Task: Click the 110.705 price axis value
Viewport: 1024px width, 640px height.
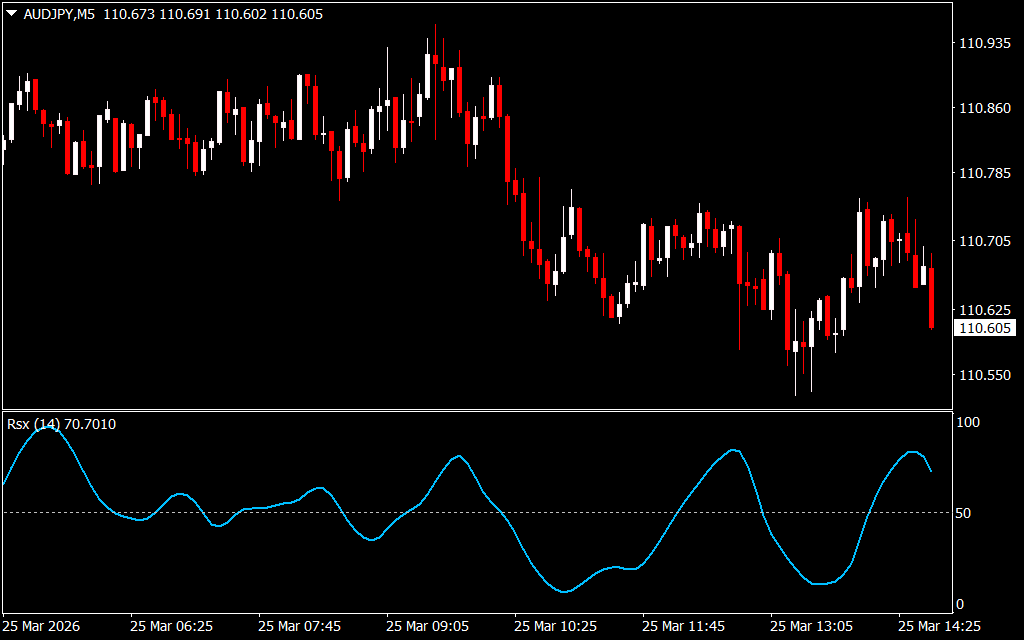Action: [x=984, y=241]
